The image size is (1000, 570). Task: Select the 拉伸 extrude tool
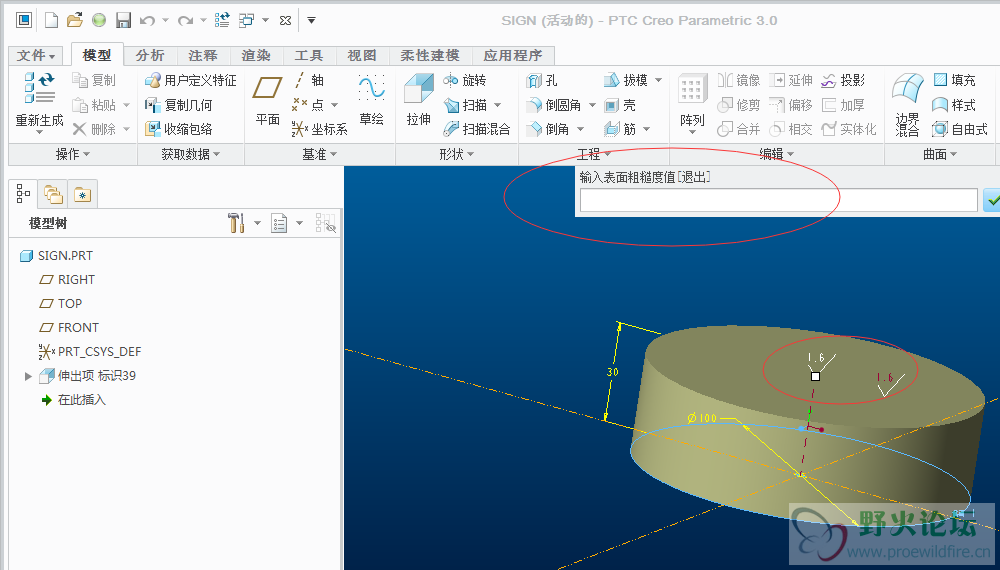(419, 100)
